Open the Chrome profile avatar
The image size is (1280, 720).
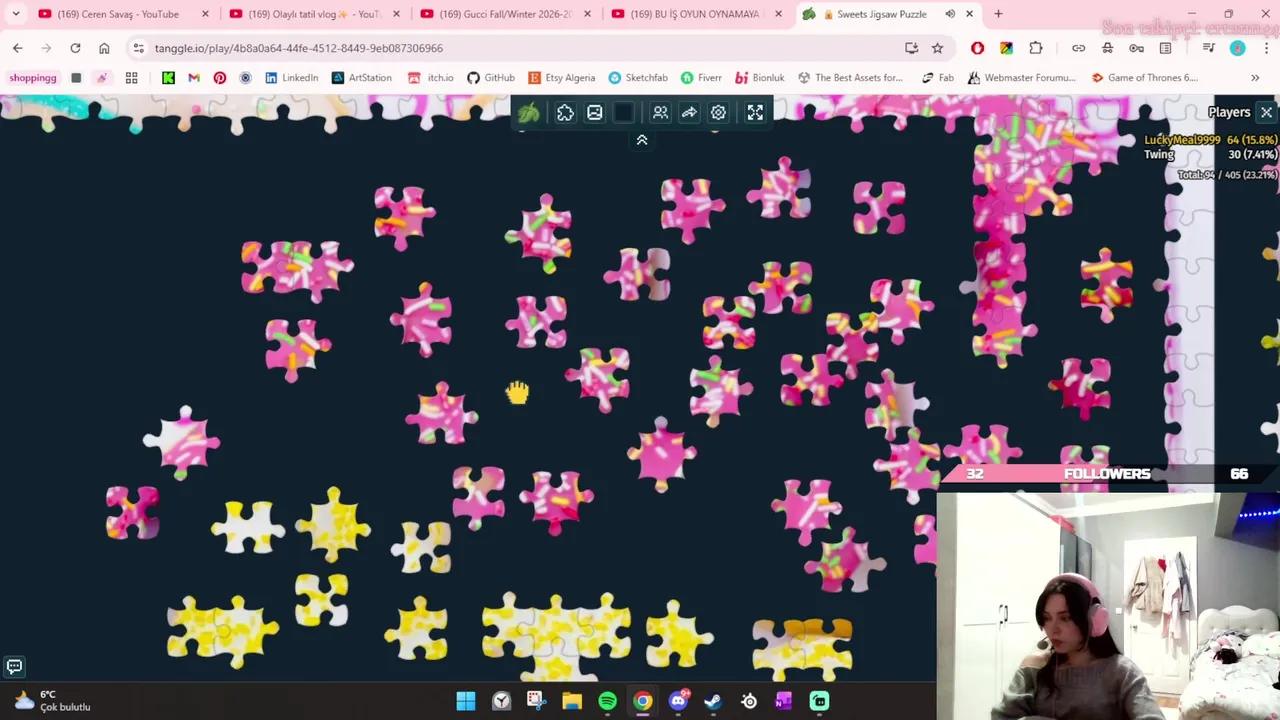coord(1237,48)
